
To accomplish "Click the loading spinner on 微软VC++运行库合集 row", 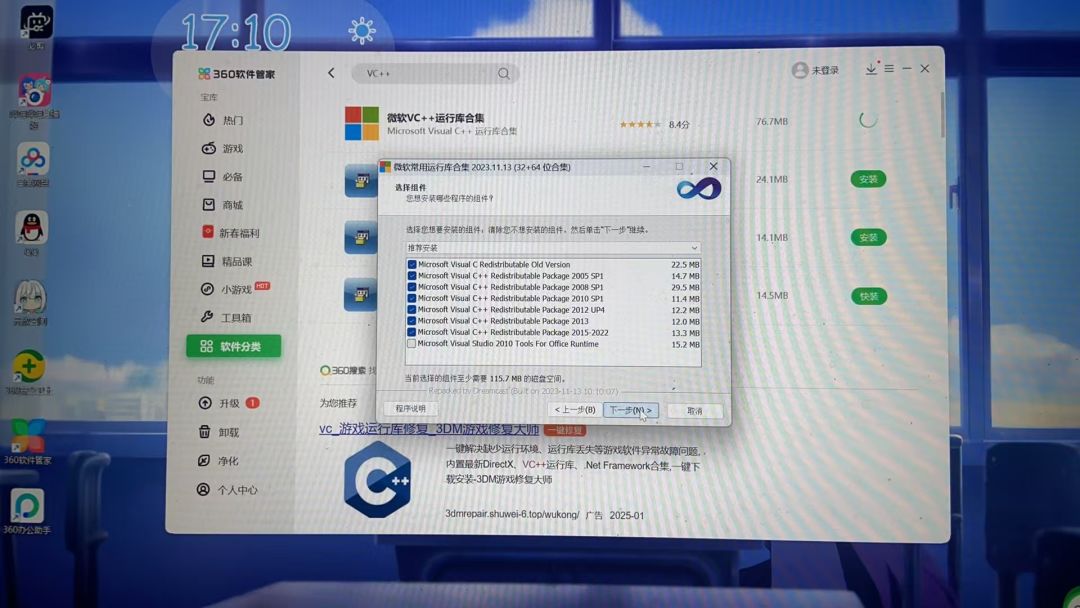I will pos(868,120).
